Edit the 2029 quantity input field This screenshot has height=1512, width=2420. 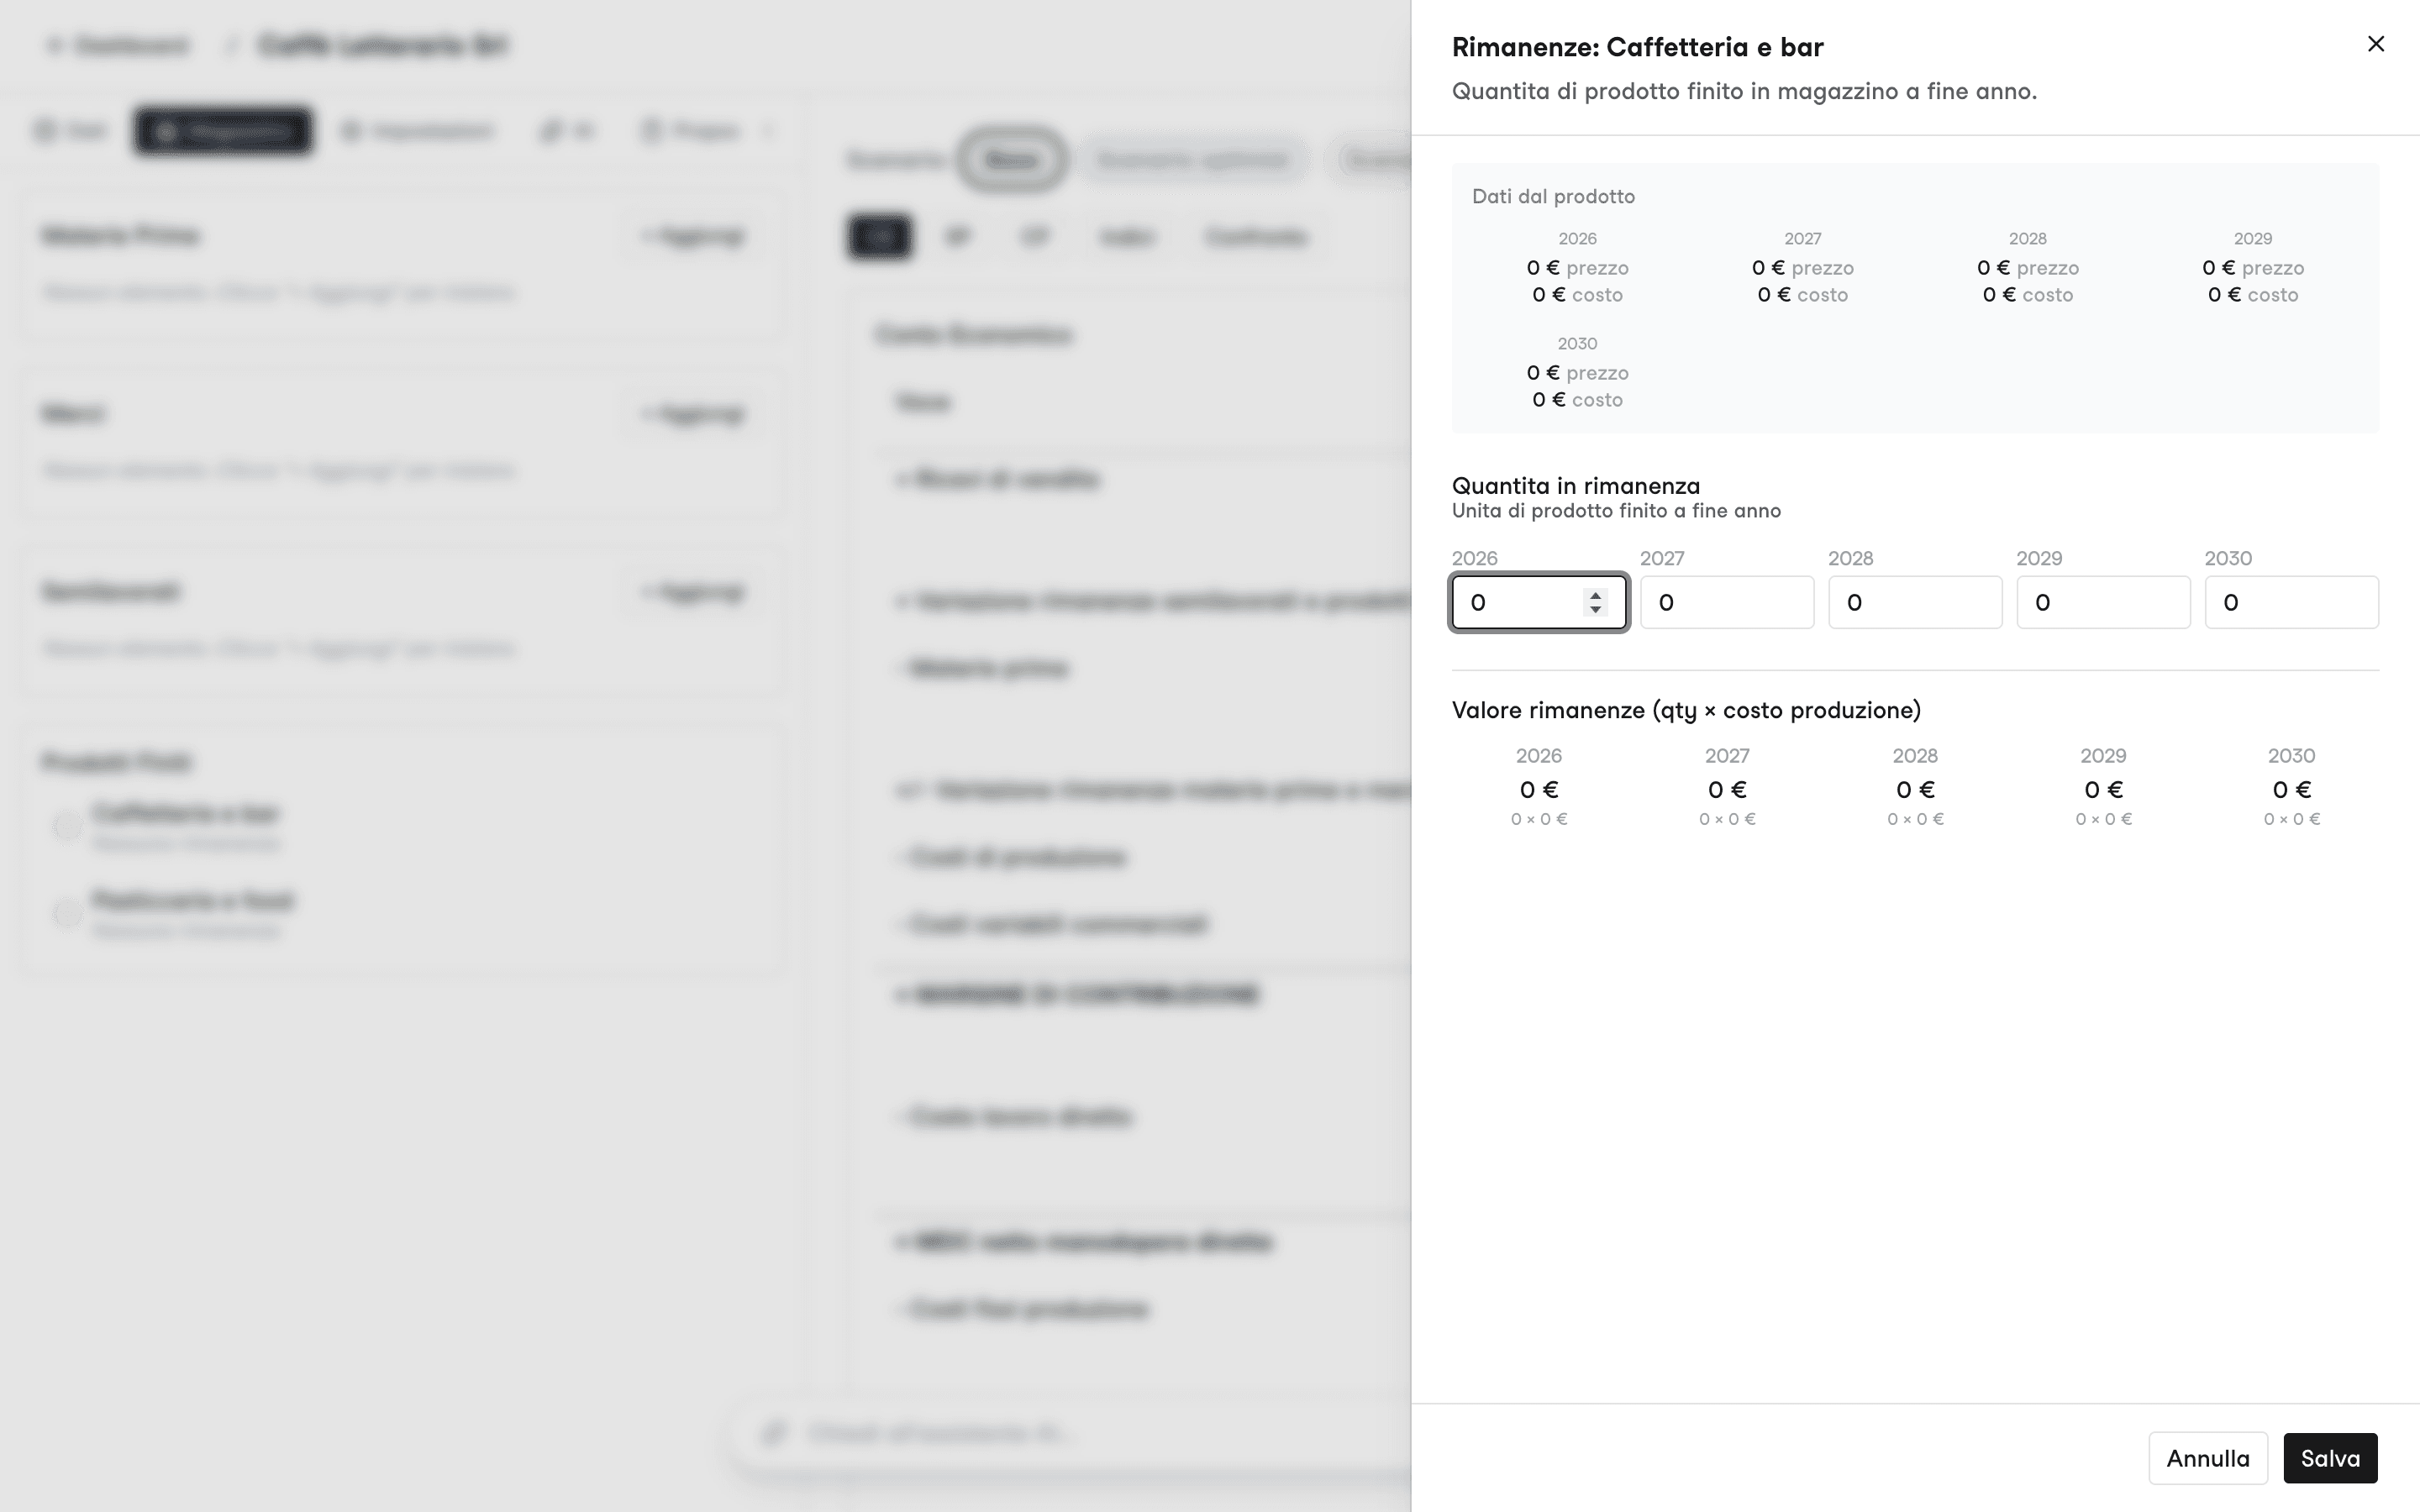[x=2102, y=602]
